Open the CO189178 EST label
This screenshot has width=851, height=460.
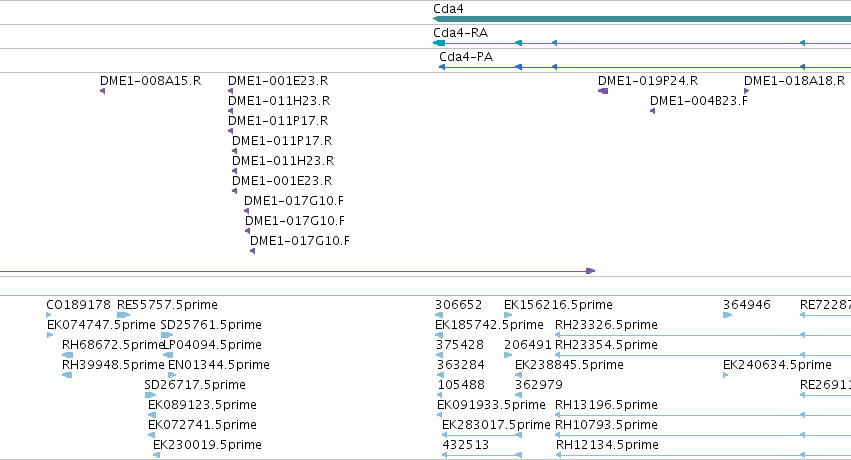pyautogui.click(x=79, y=305)
